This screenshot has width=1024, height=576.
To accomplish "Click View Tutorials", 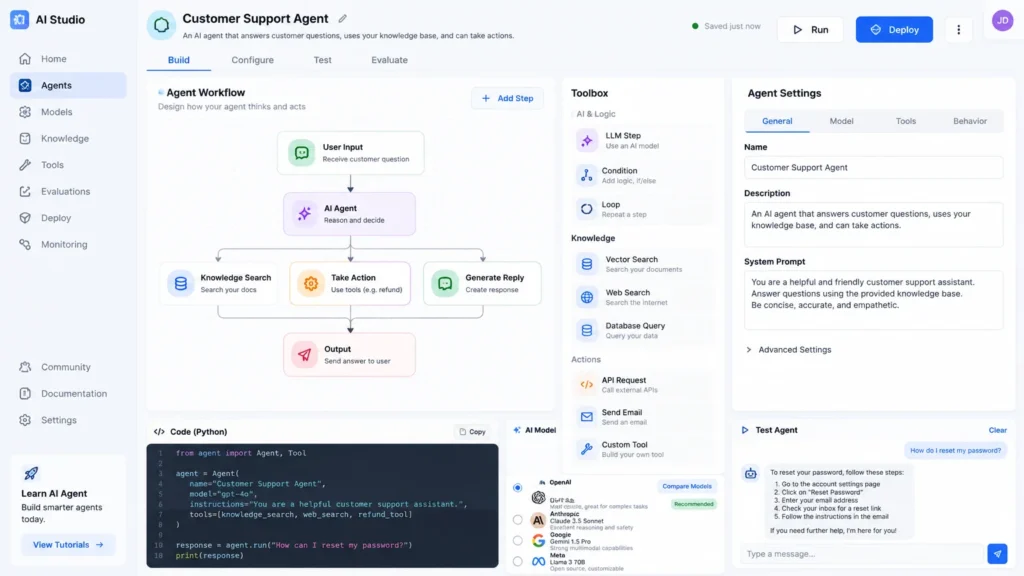I will [x=68, y=545].
